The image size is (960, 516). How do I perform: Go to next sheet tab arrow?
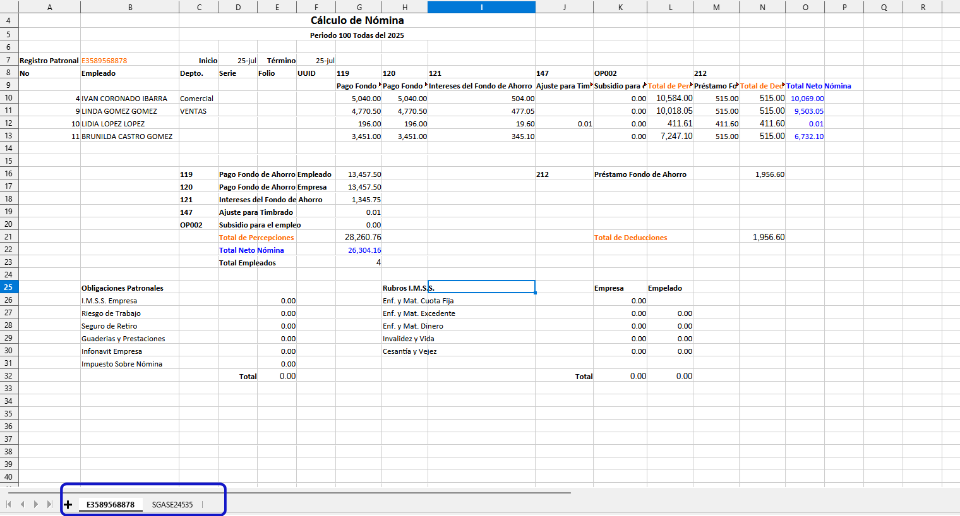(x=36, y=504)
